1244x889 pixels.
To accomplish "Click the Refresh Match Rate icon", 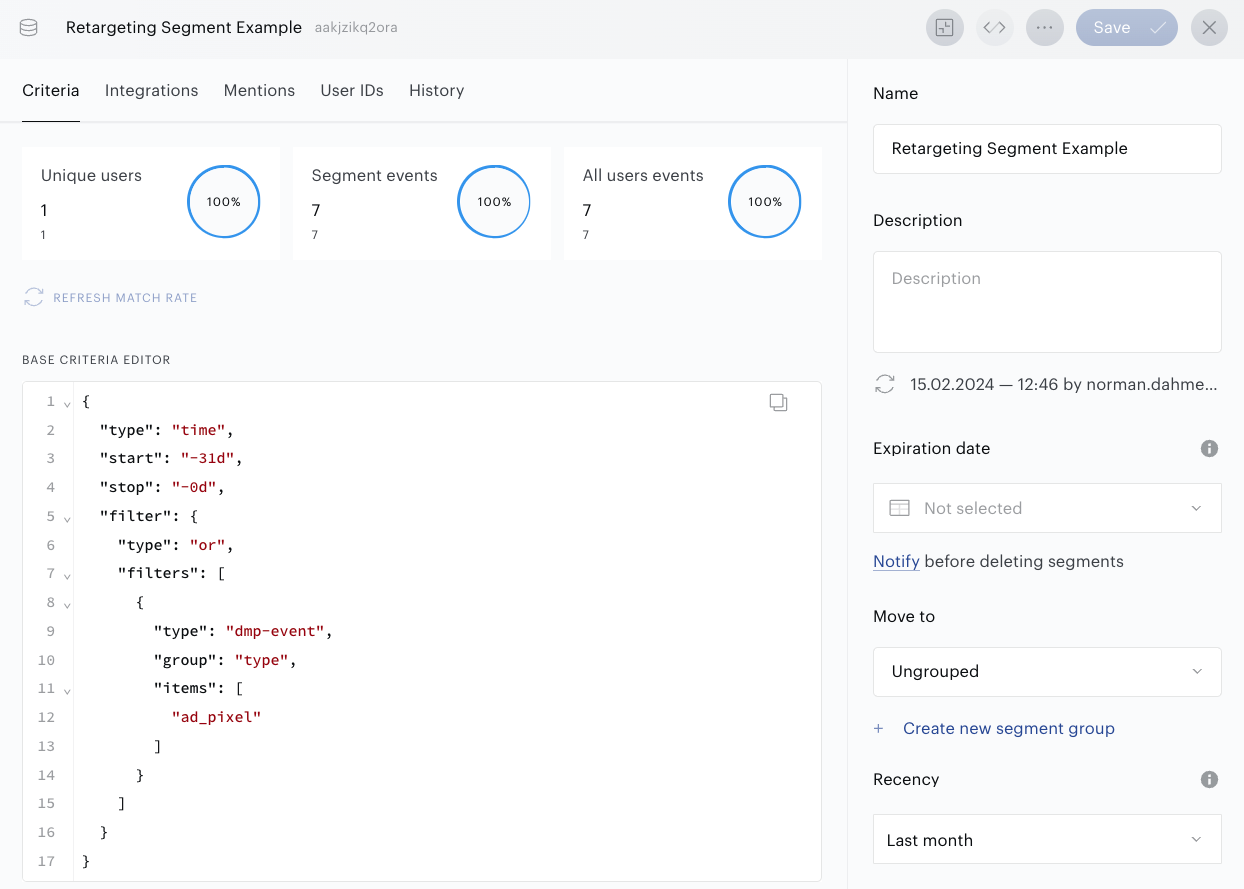I will click(x=34, y=297).
